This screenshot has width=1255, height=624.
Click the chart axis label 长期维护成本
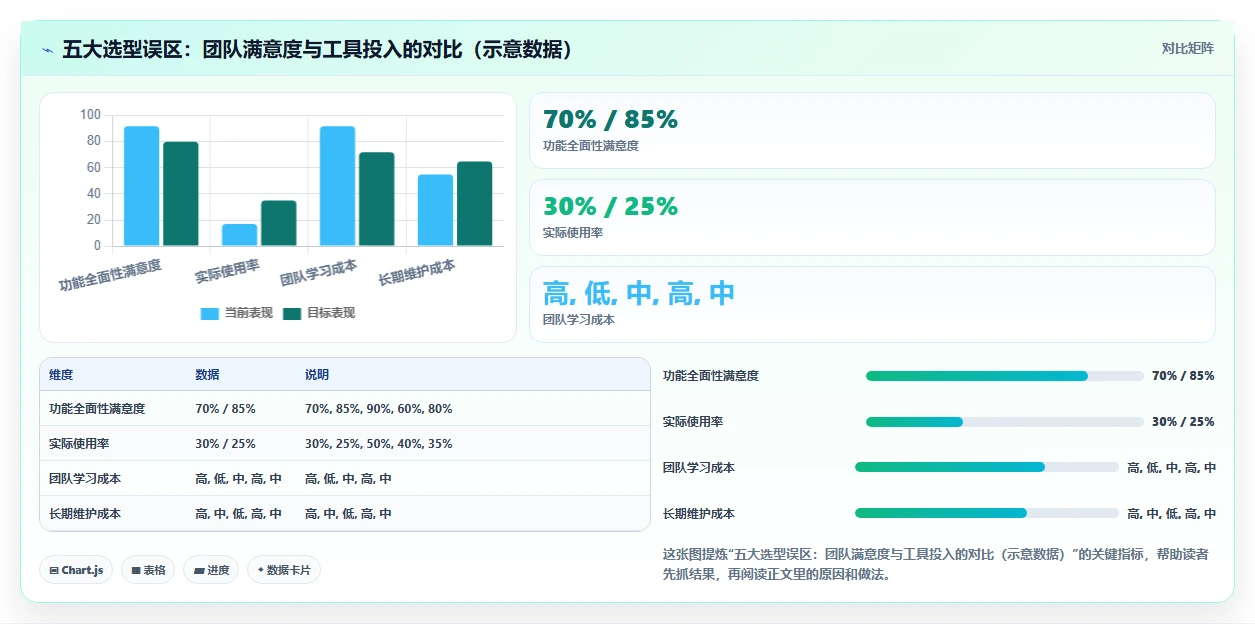pyautogui.click(x=417, y=273)
